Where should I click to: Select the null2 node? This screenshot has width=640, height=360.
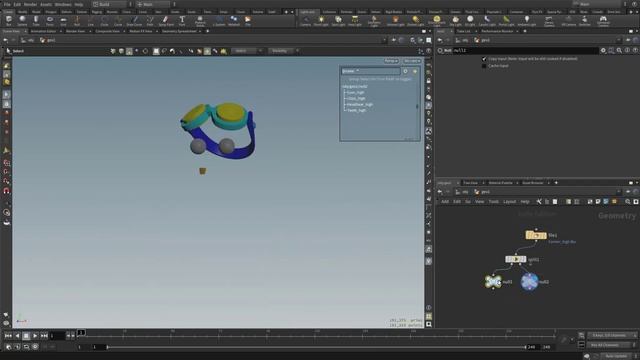(x=529, y=282)
